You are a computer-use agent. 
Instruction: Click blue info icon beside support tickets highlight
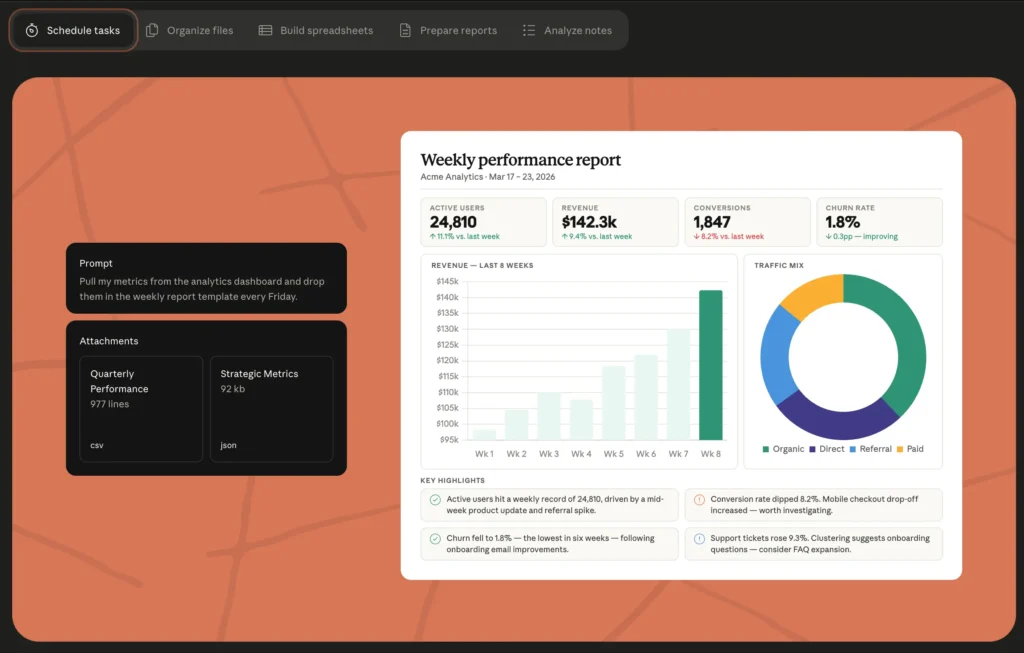(x=699, y=538)
